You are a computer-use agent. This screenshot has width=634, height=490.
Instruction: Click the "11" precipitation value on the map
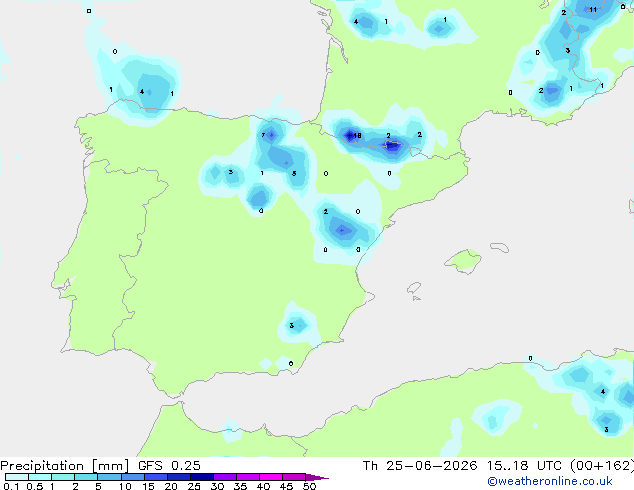point(593,10)
